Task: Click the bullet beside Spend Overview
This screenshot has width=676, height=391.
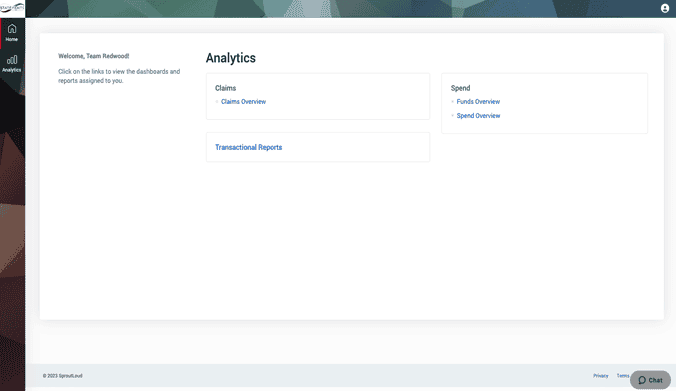Action: [452, 116]
